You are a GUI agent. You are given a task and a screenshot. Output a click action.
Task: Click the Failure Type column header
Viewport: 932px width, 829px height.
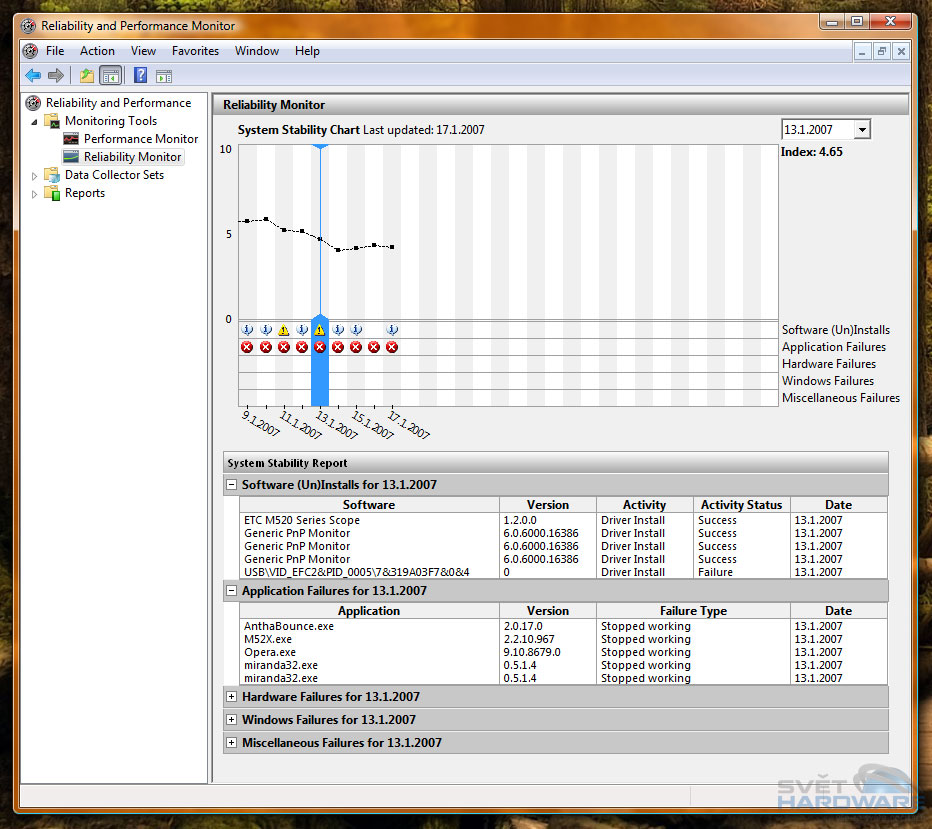point(693,611)
